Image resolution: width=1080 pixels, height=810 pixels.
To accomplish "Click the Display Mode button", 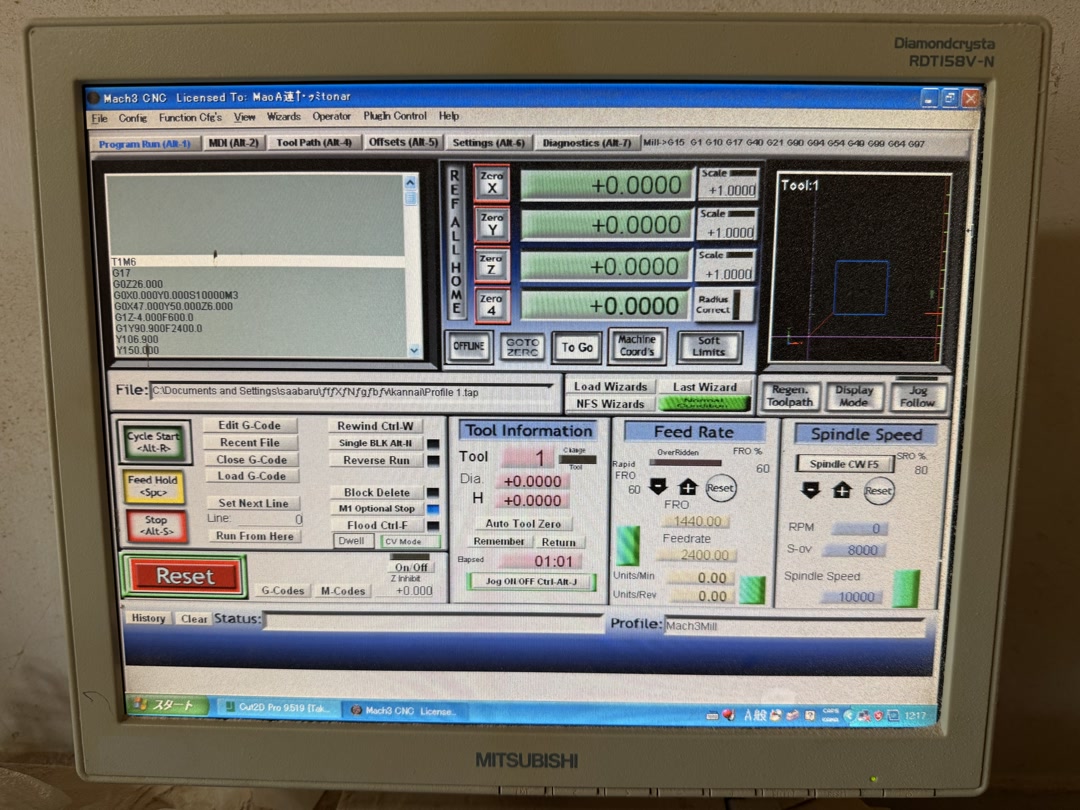I will click(x=853, y=396).
